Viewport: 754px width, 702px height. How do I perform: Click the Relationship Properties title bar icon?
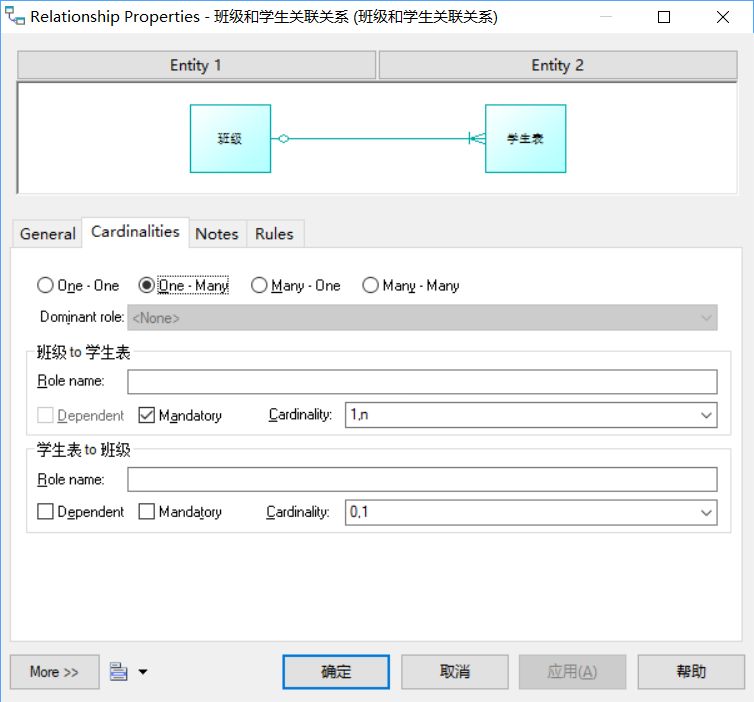pyautogui.click(x=14, y=16)
